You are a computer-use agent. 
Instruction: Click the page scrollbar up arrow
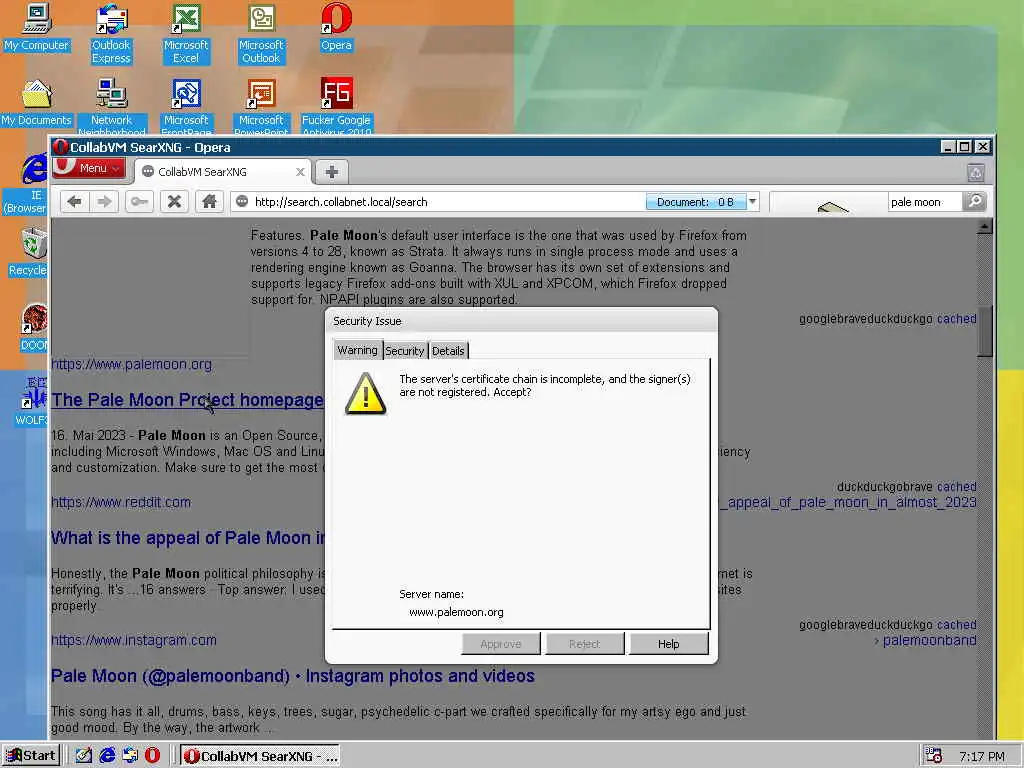click(984, 227)
